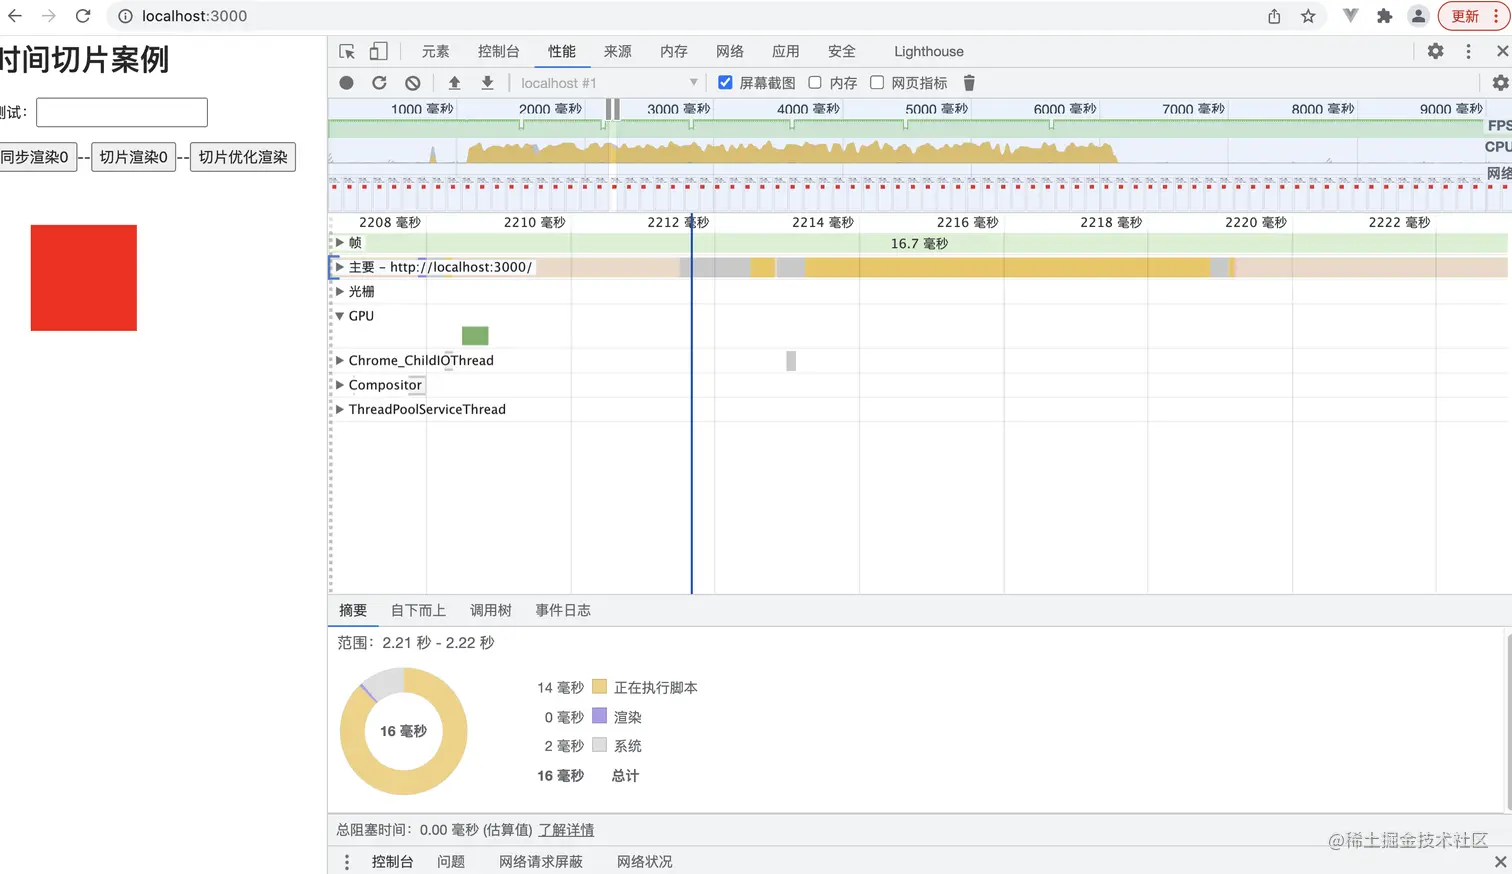Activate the inspect element picker

[x=347, y=51]
